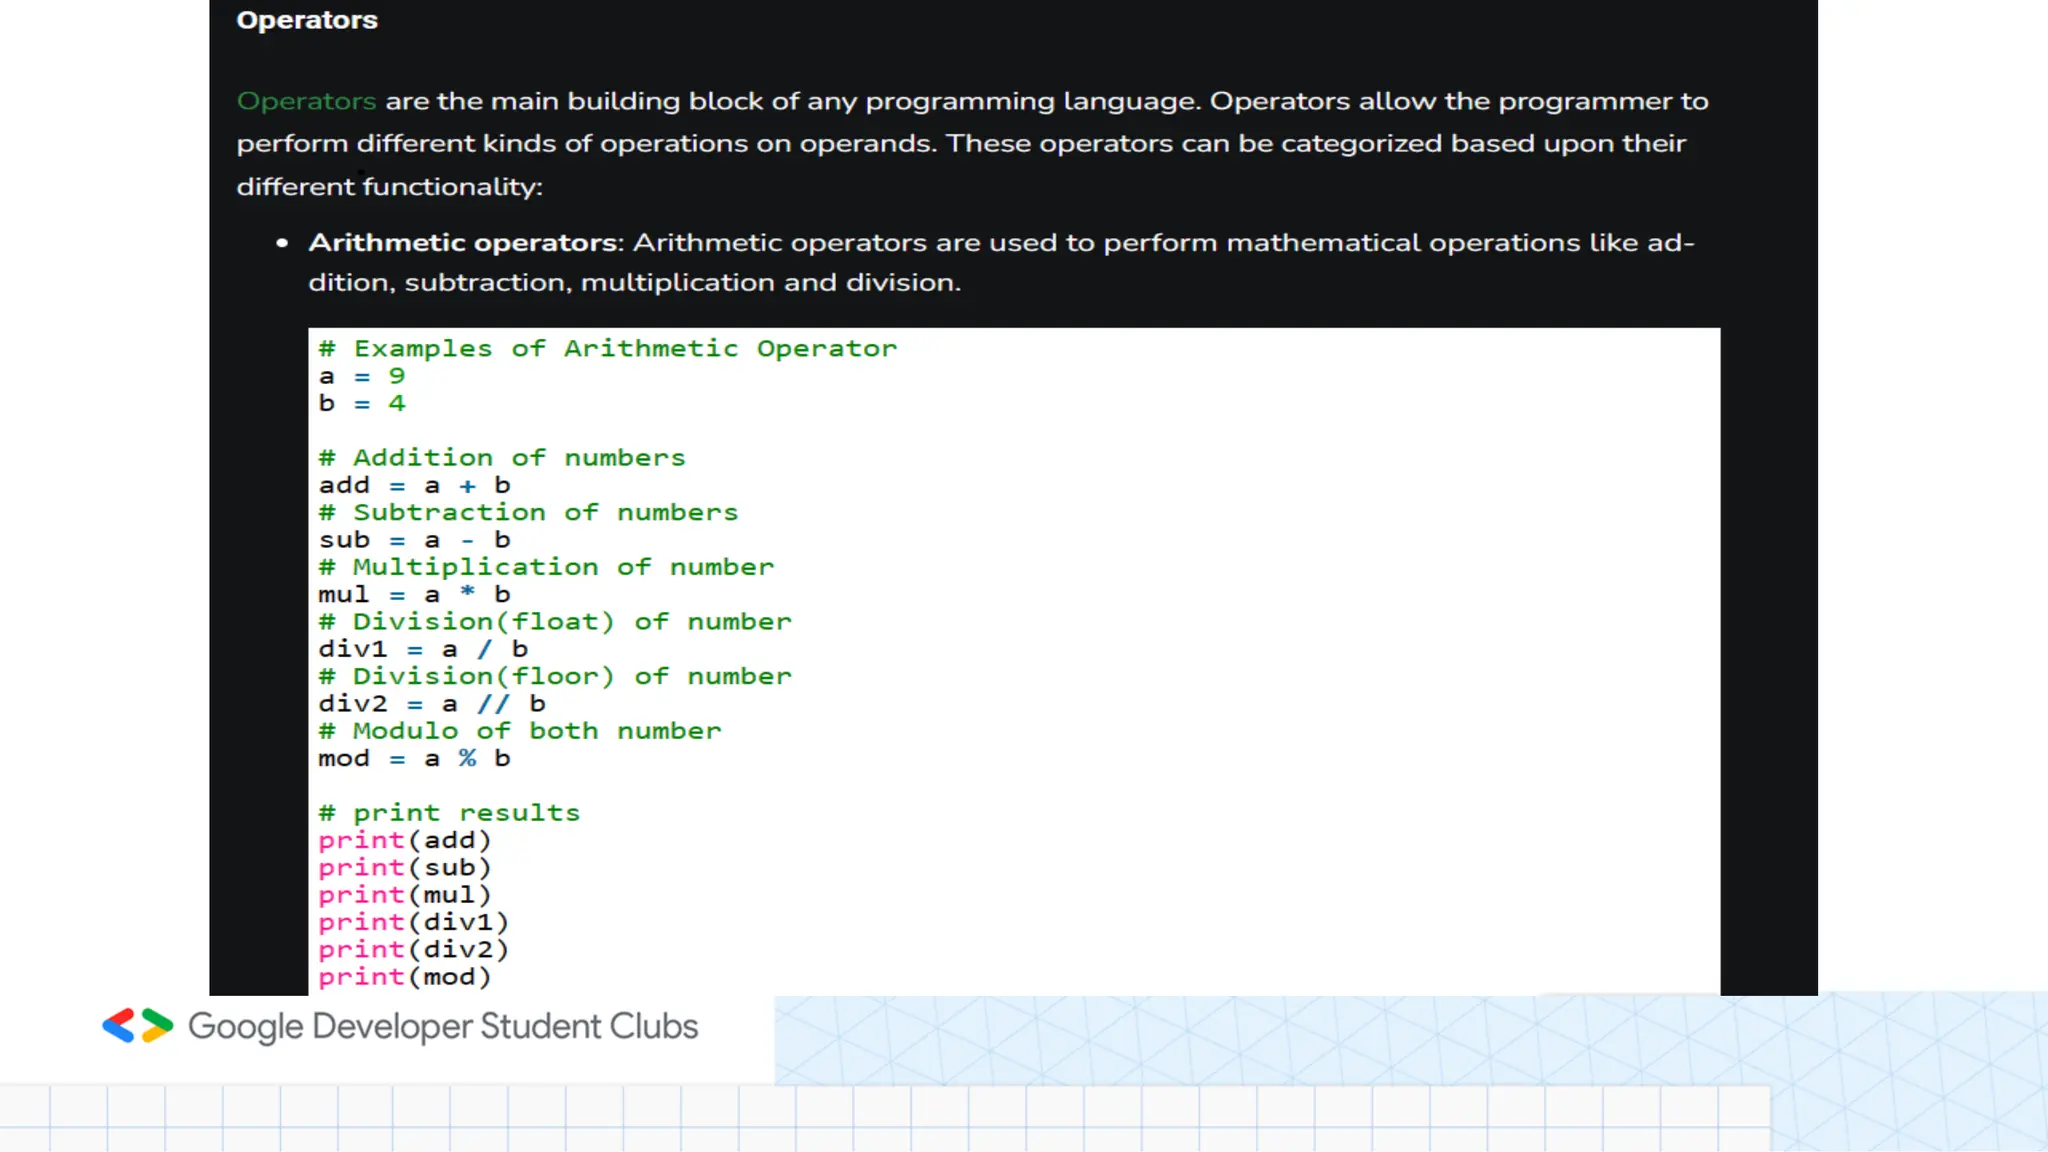
Task: Click the single slash in div1 line
Action: tap(485, 650)
